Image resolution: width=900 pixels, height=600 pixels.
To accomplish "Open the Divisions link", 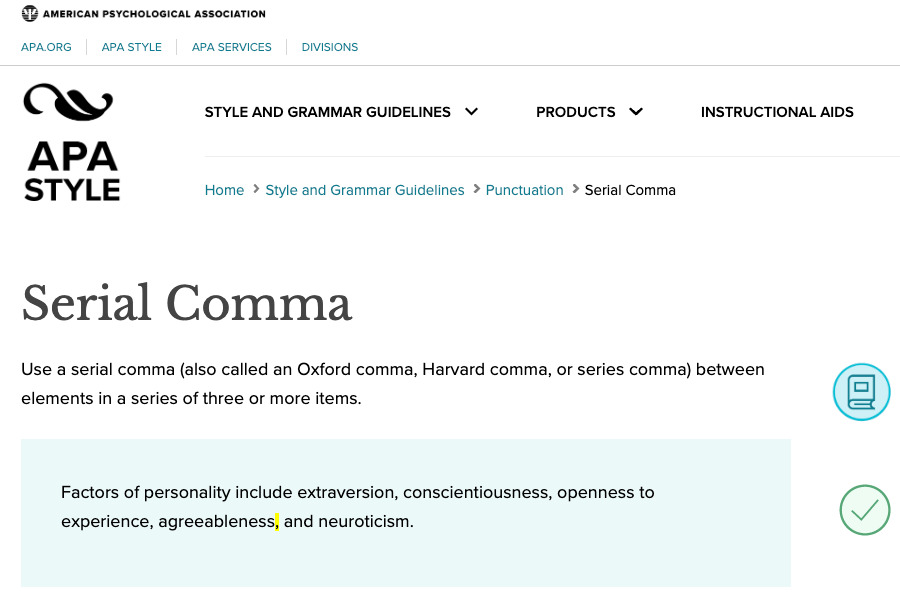I will coord(329,47).
